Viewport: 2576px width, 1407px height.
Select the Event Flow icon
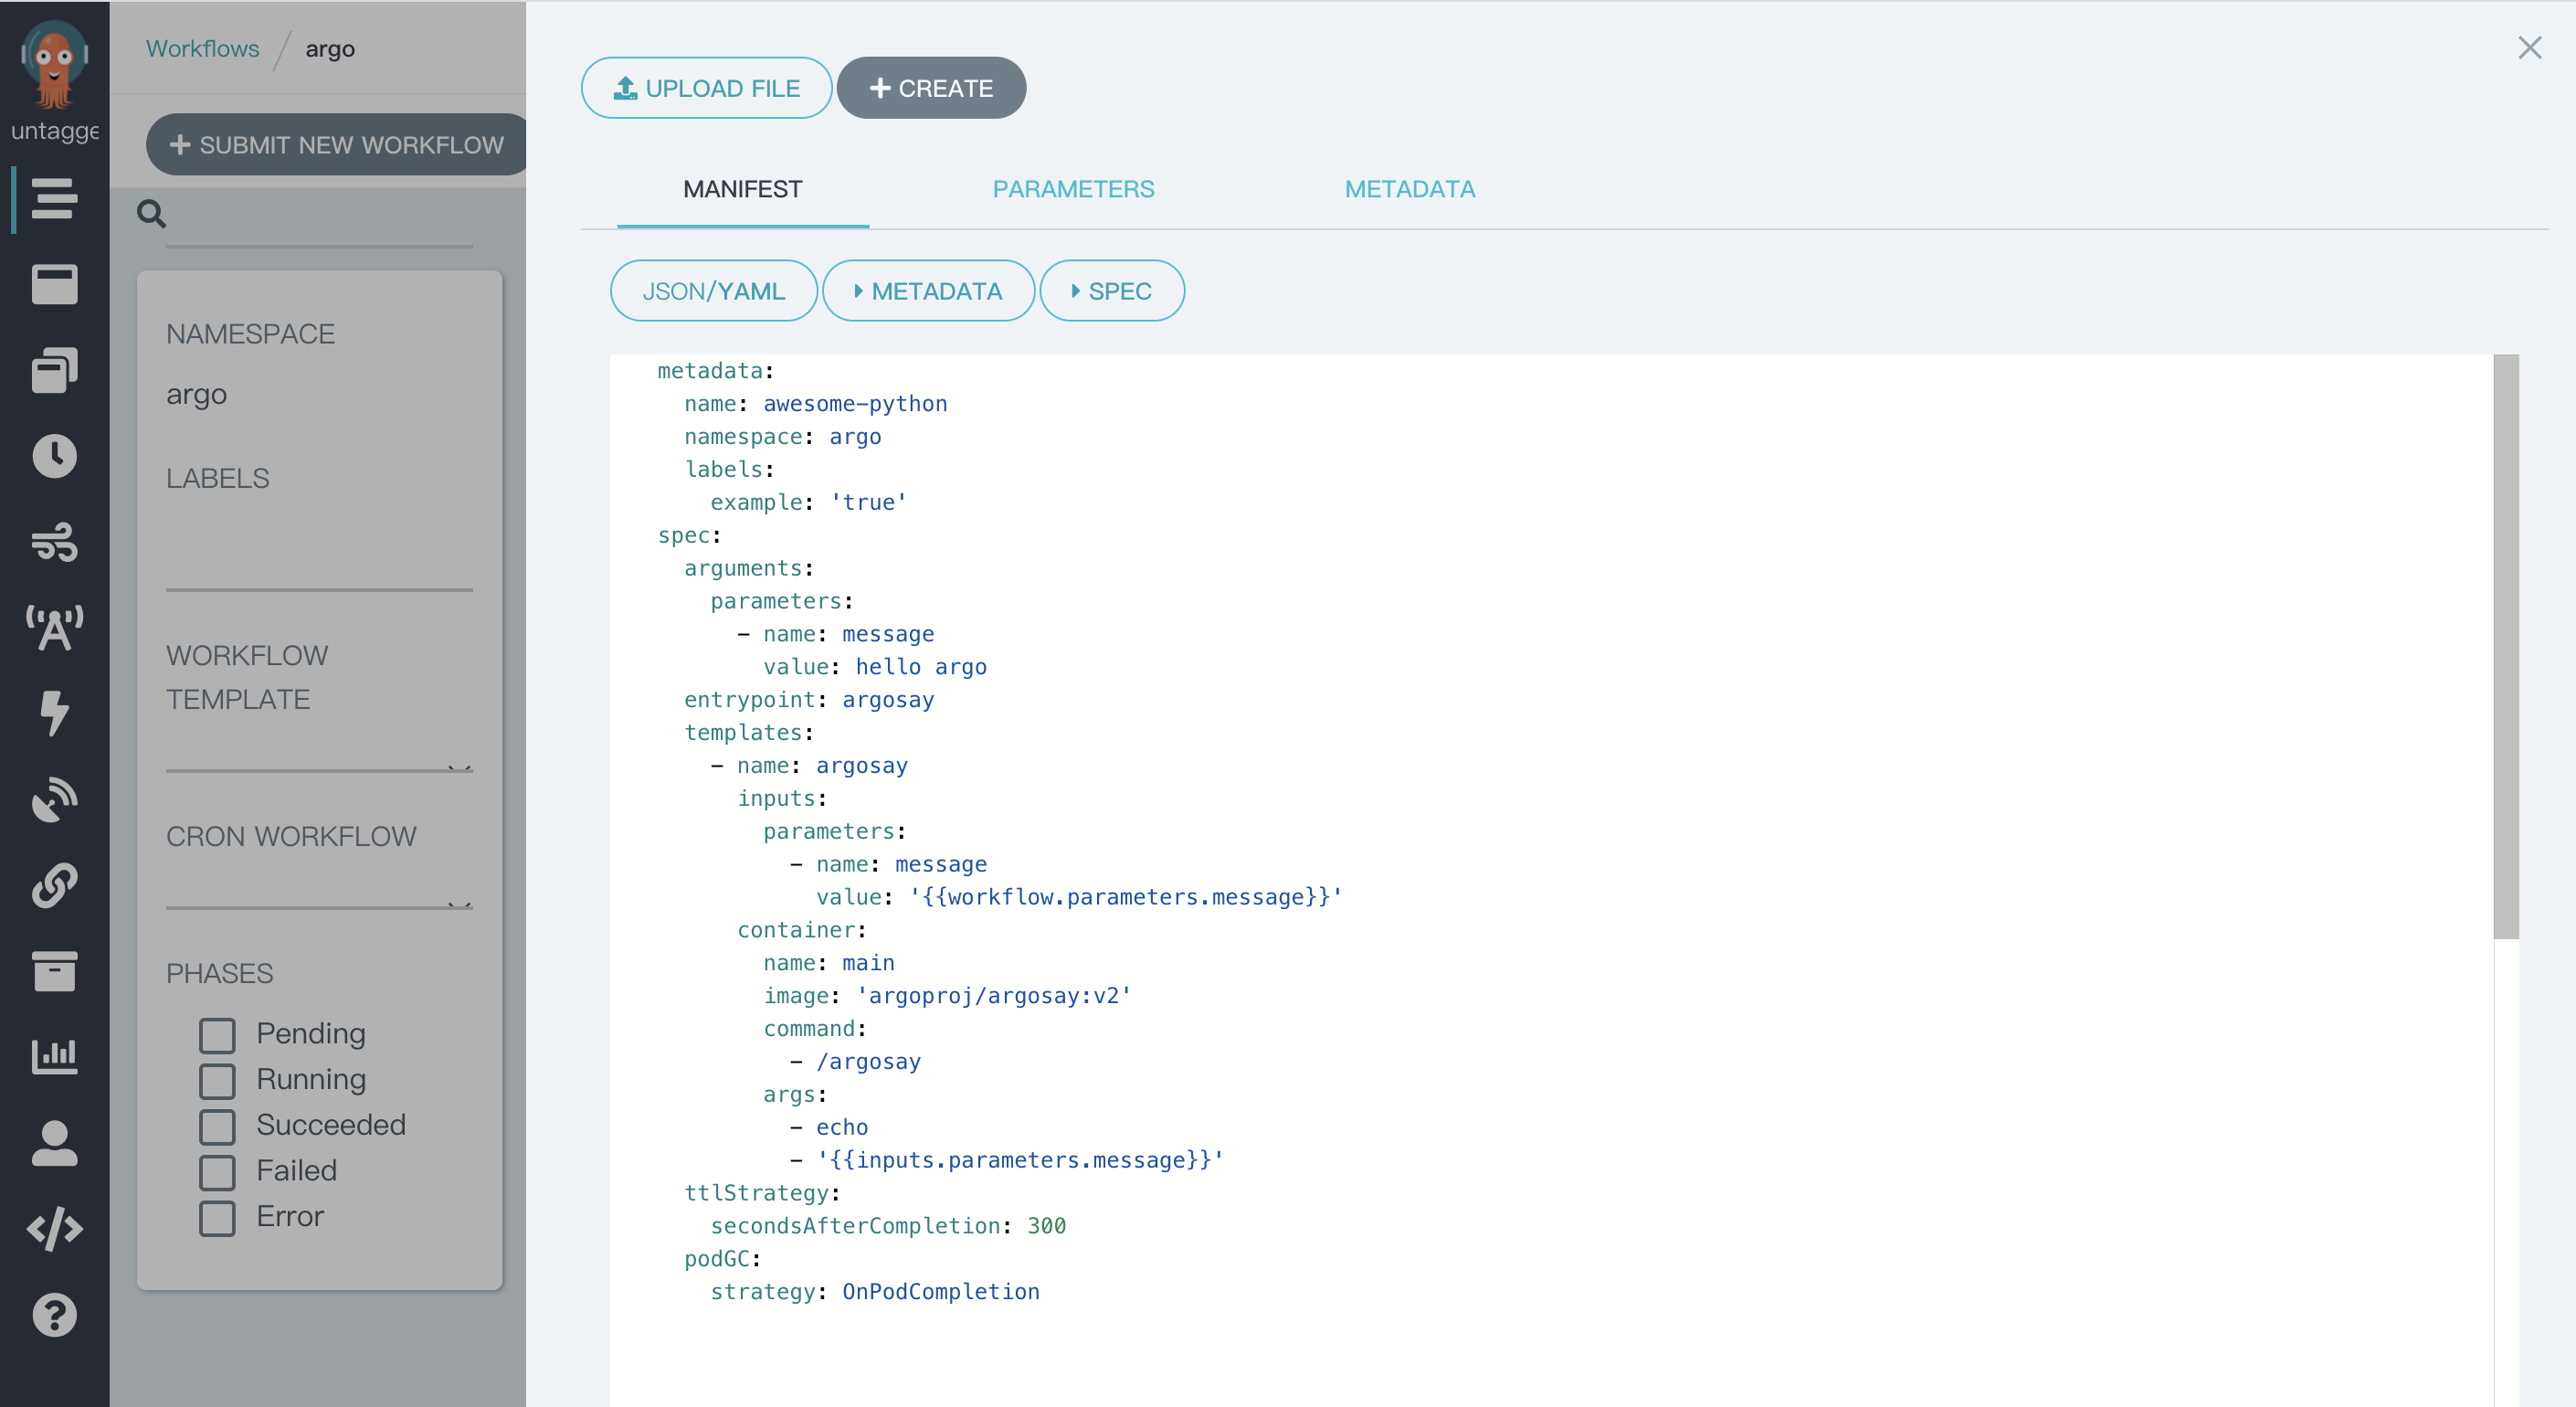pyautogui.click(x=54, y=543)
